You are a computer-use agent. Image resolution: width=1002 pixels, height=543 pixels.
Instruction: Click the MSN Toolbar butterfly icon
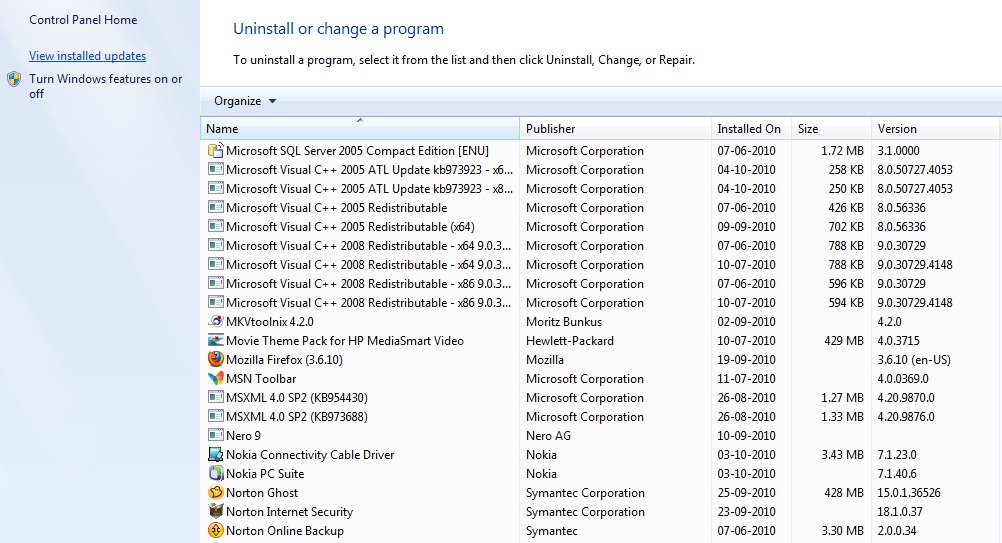(215, 379)
